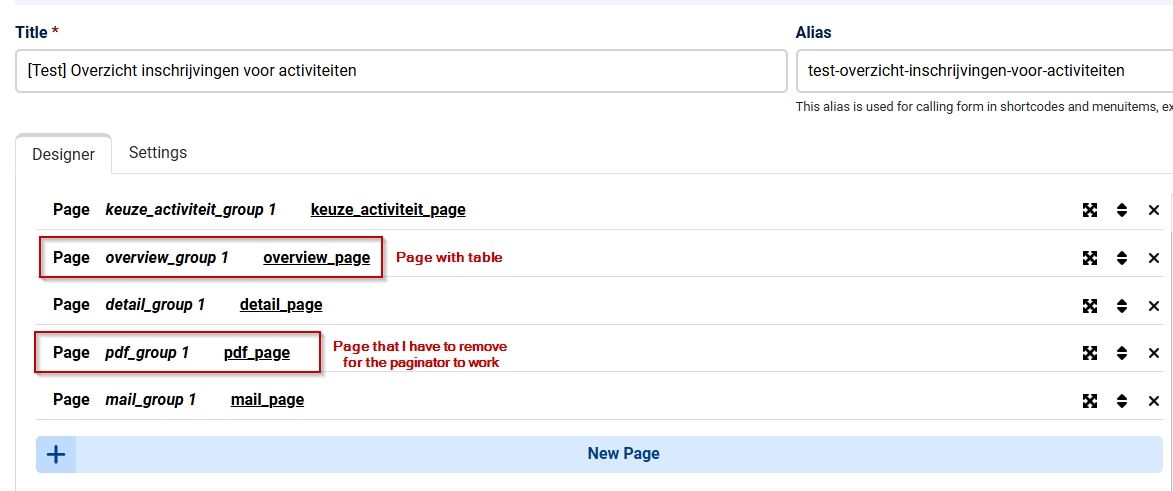Image resolution: width=1173 pixels, height=491 pixels.
Task: Expand the keuze_activiteit_page row with fullscreen icon
Action: click(1090, 210)
